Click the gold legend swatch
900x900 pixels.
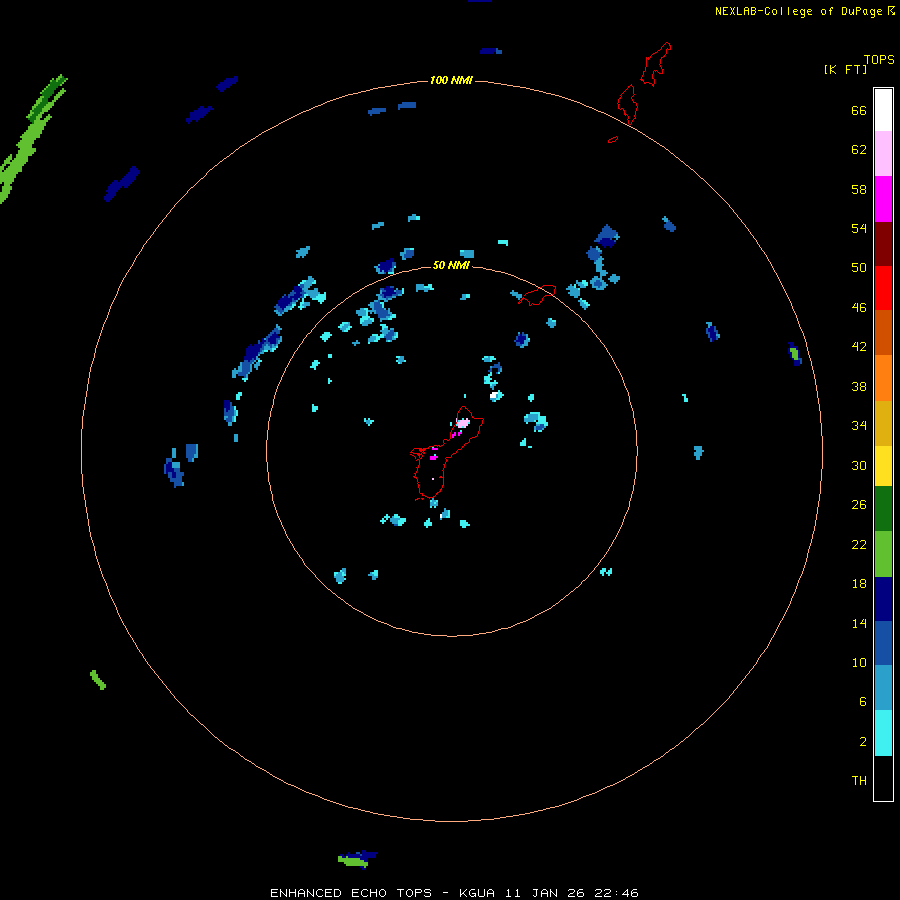883,423
